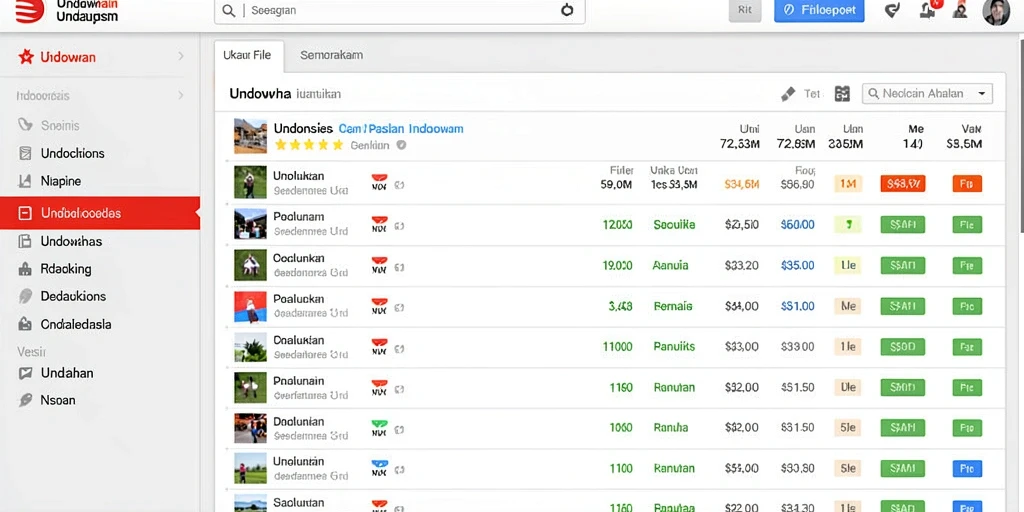Click the orange Fie button in Unolukran row
The height and width of the screenshot is (512, 1024).
tap(967, 184)
